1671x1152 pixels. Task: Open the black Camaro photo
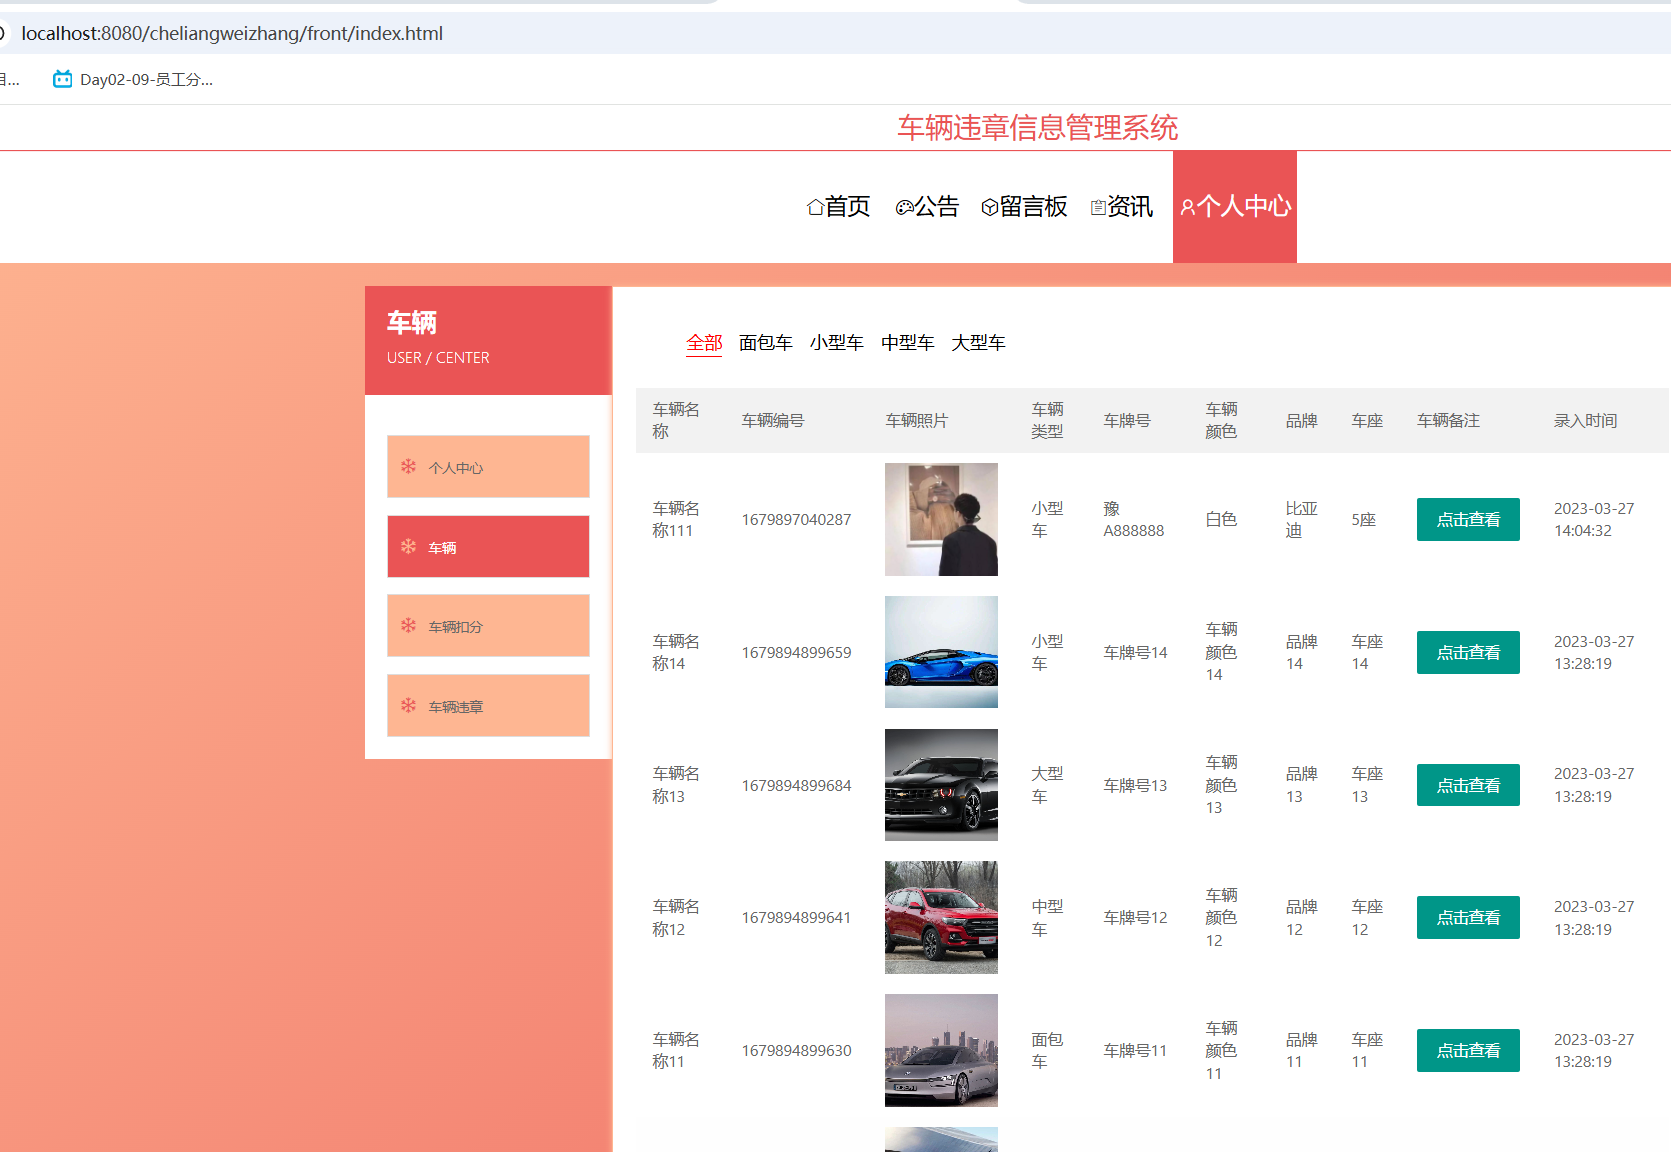pos(941,785)
